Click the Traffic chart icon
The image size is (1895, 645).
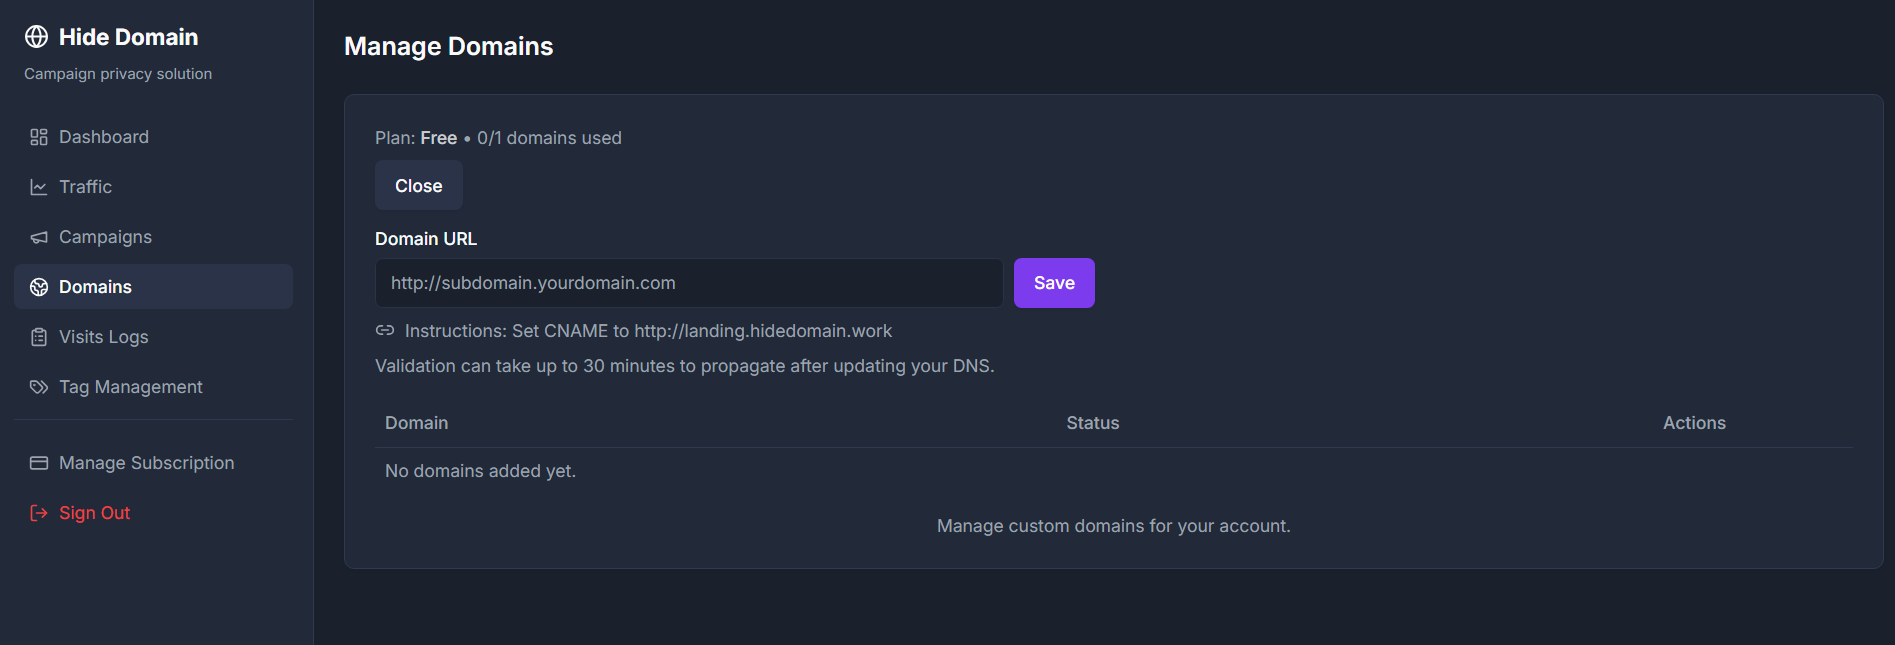point(39,187)
